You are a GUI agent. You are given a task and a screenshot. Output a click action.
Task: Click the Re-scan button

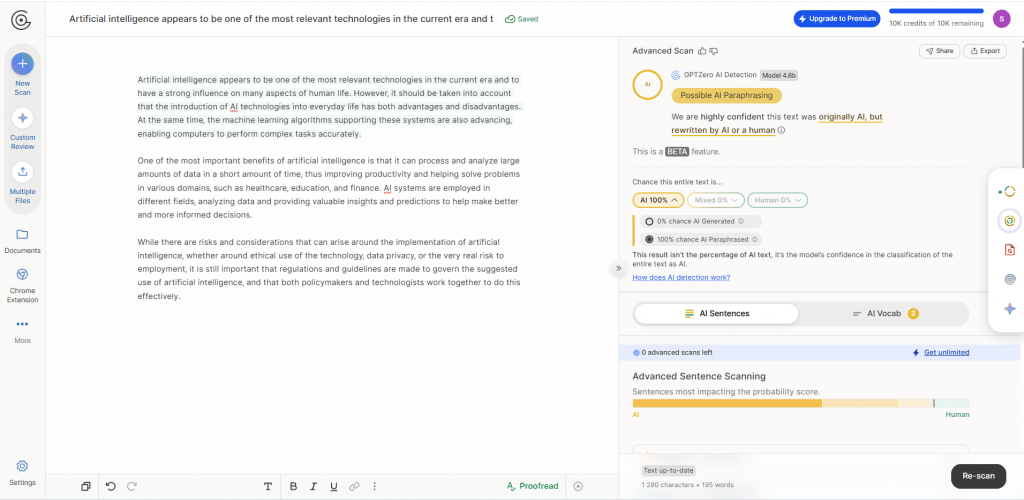978,476
